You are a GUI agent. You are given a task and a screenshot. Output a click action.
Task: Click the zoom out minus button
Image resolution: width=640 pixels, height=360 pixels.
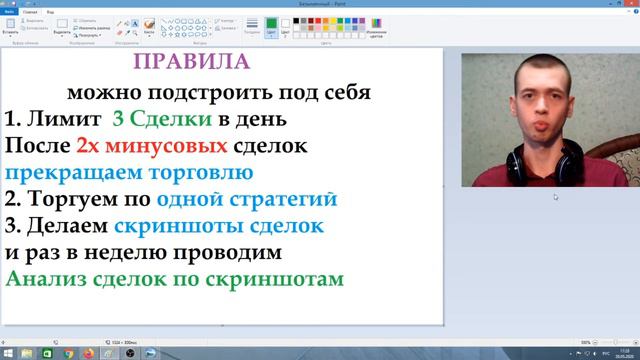(595, 342)
